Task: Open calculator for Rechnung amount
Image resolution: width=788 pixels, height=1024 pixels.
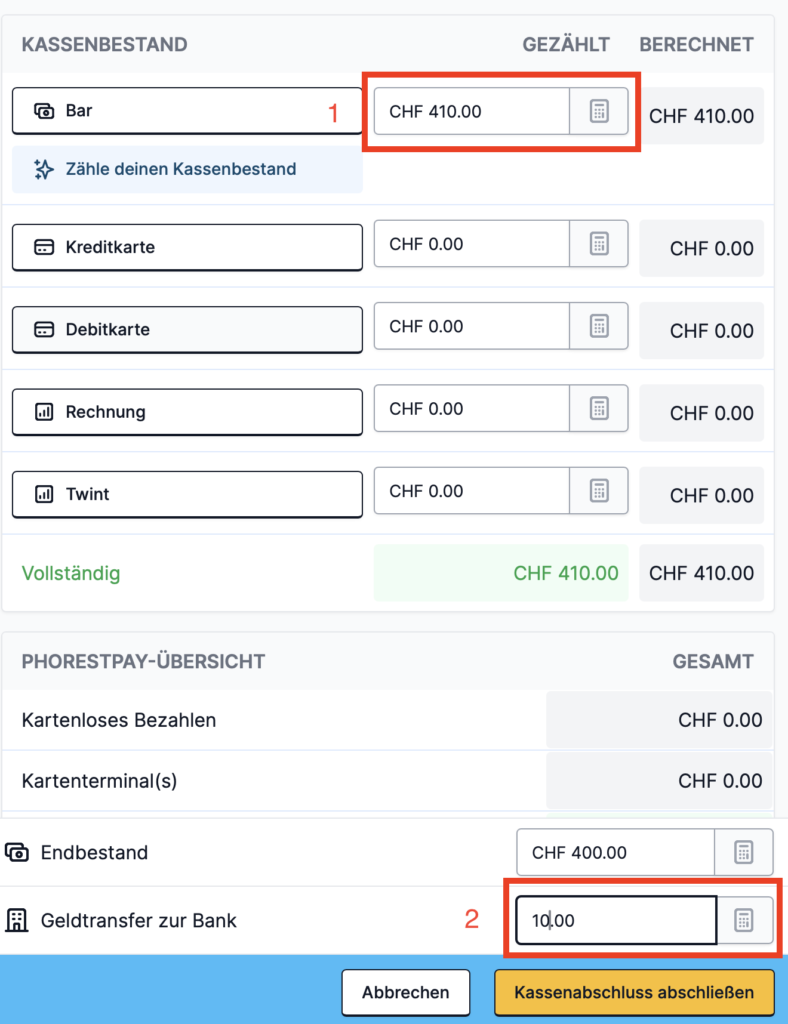Action: tap(599, 408)
